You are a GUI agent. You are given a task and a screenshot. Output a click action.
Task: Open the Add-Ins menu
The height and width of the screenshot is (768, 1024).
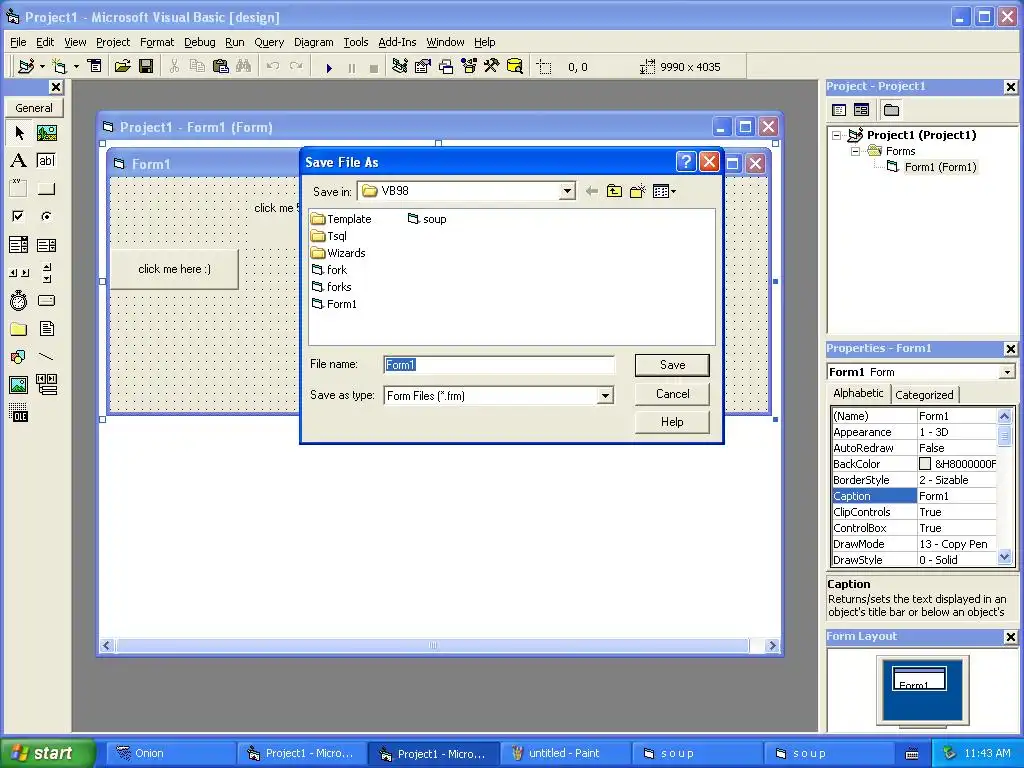tap(397, 42)
